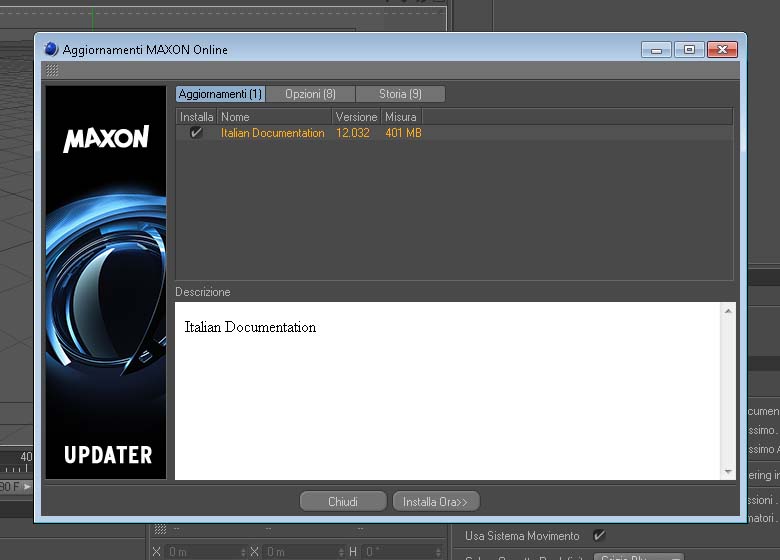The height and width of the screenshot is (560, 780).
Task: Click the description scrollbar down arrow
Action: pyautogui.click(x=728, y=471)
